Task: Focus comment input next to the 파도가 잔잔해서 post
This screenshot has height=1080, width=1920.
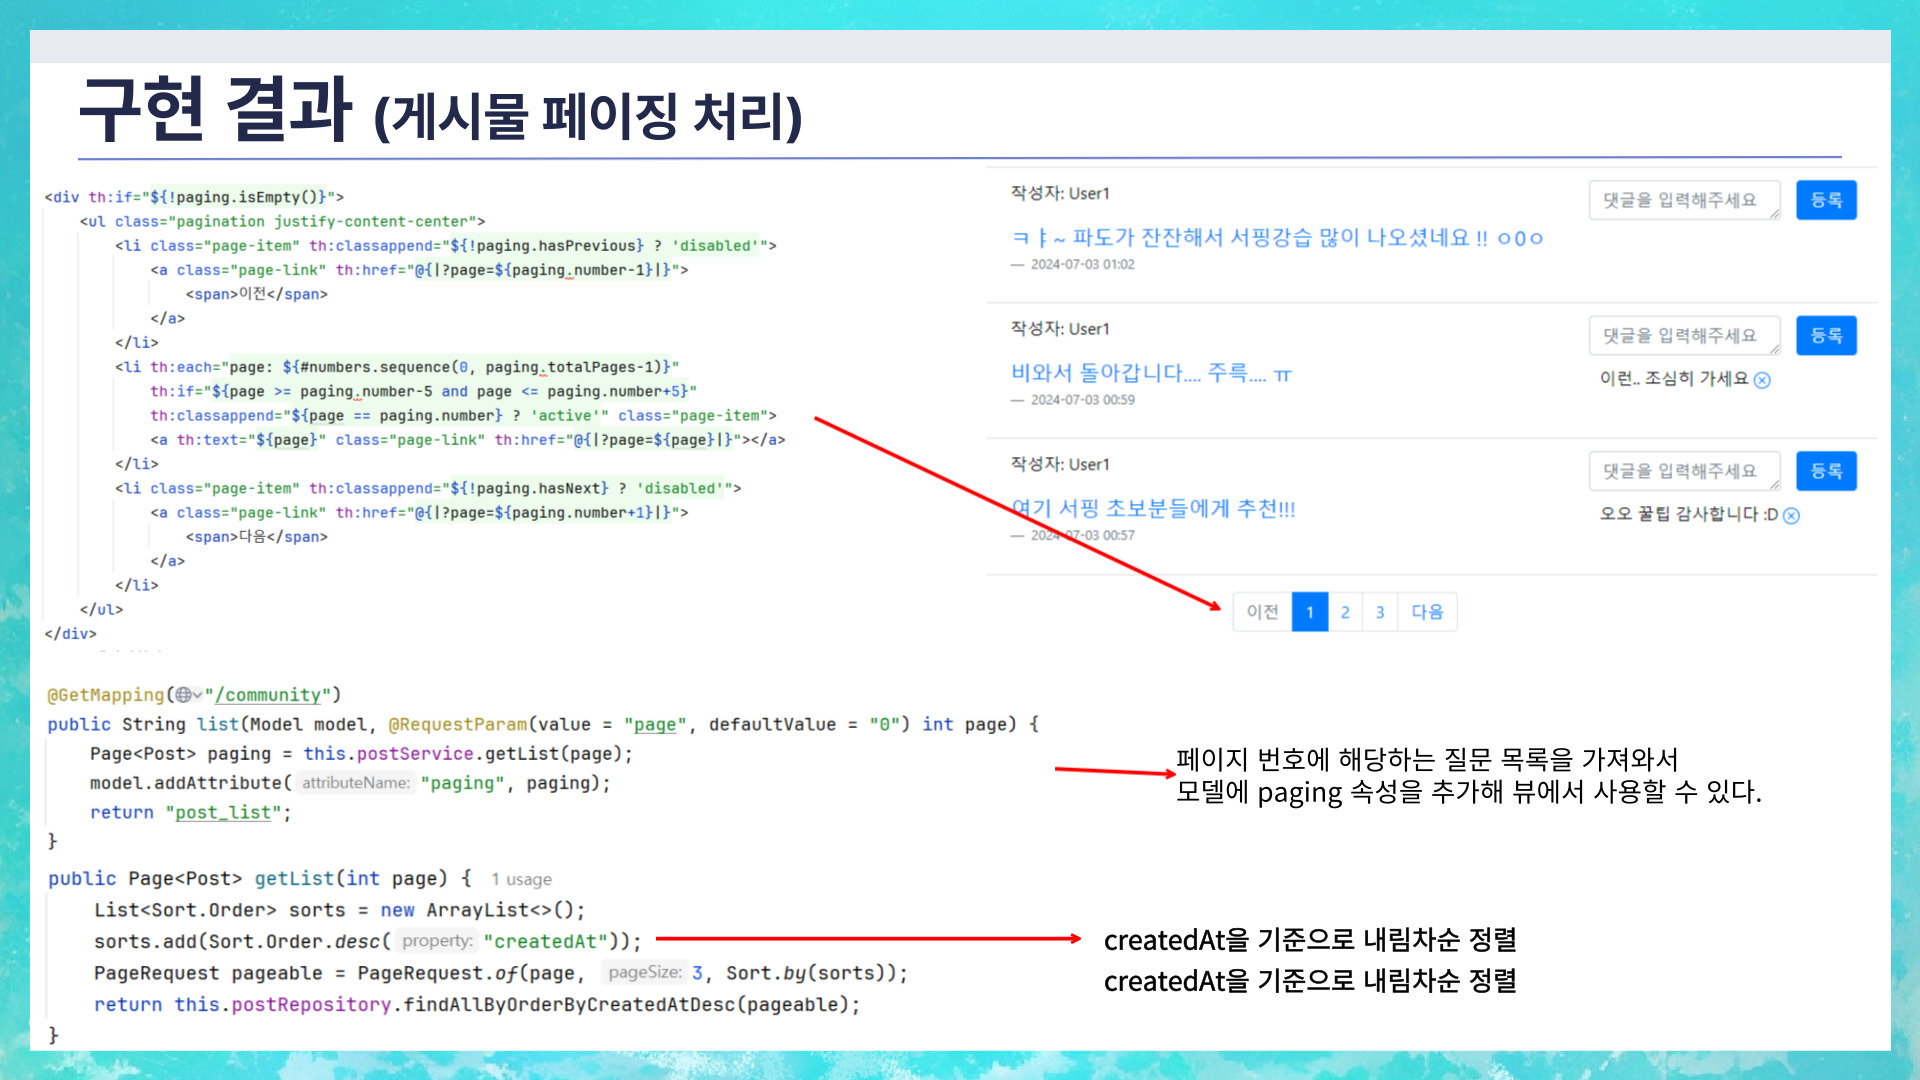Action: [x=1685, y=200]
